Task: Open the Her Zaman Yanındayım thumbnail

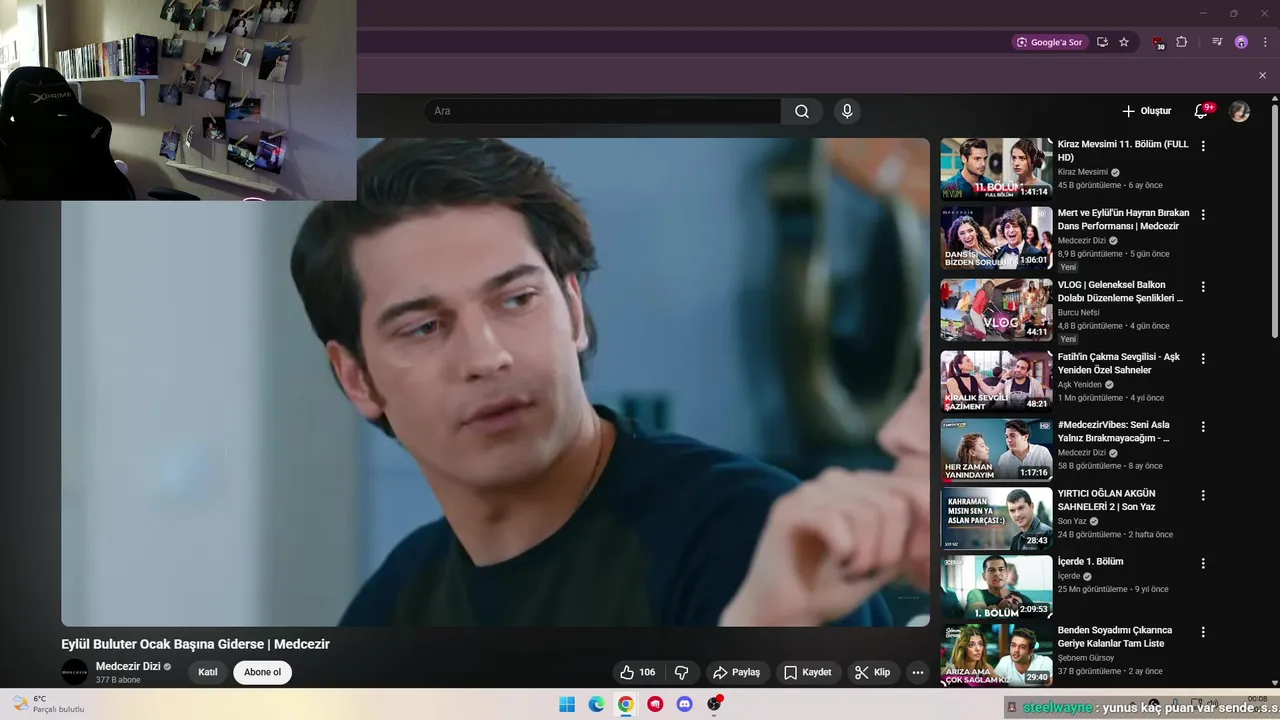Action: (x=996, y=450)
